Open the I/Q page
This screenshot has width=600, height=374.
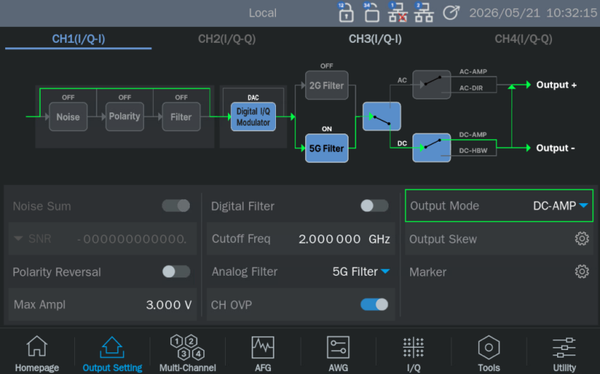click(413, 353)
